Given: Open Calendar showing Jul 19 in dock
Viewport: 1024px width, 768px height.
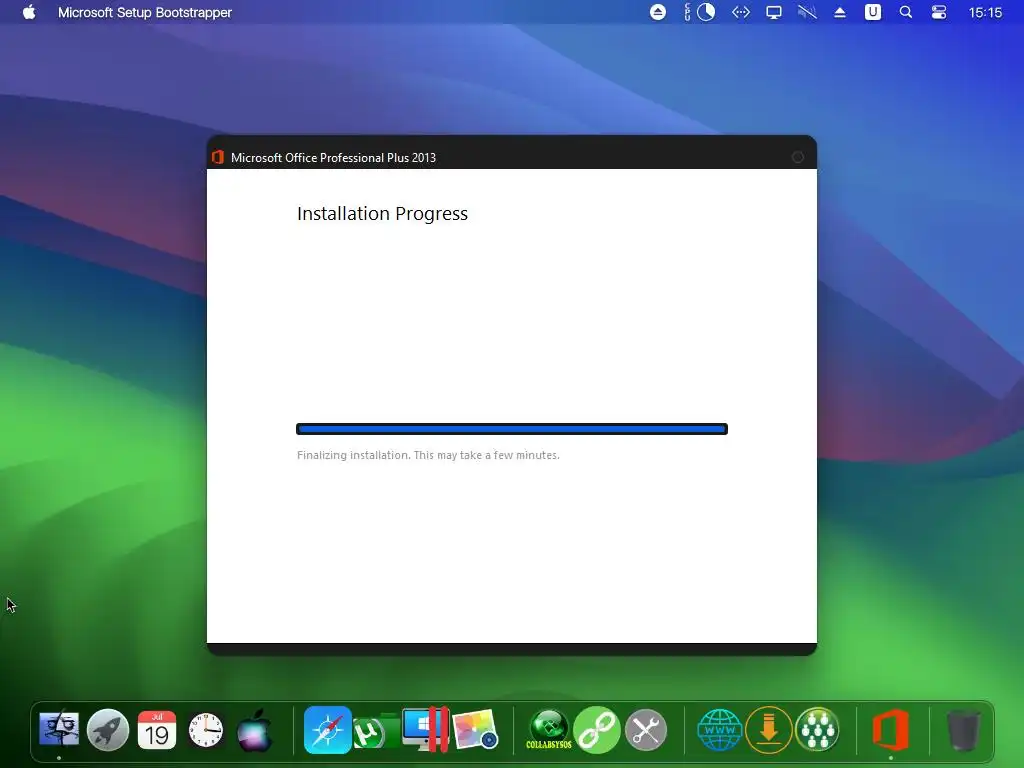Looking at the screenshot, I should [x=157, y=729].
